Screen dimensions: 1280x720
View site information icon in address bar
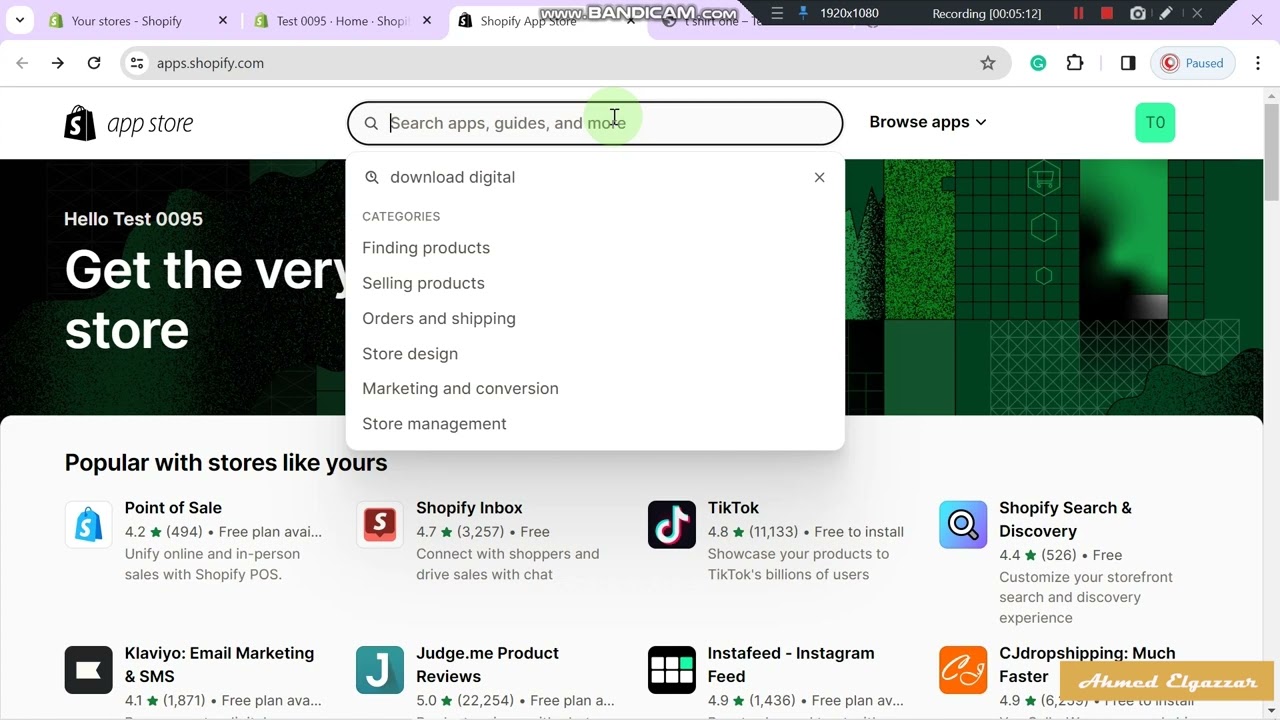(138, 63)
